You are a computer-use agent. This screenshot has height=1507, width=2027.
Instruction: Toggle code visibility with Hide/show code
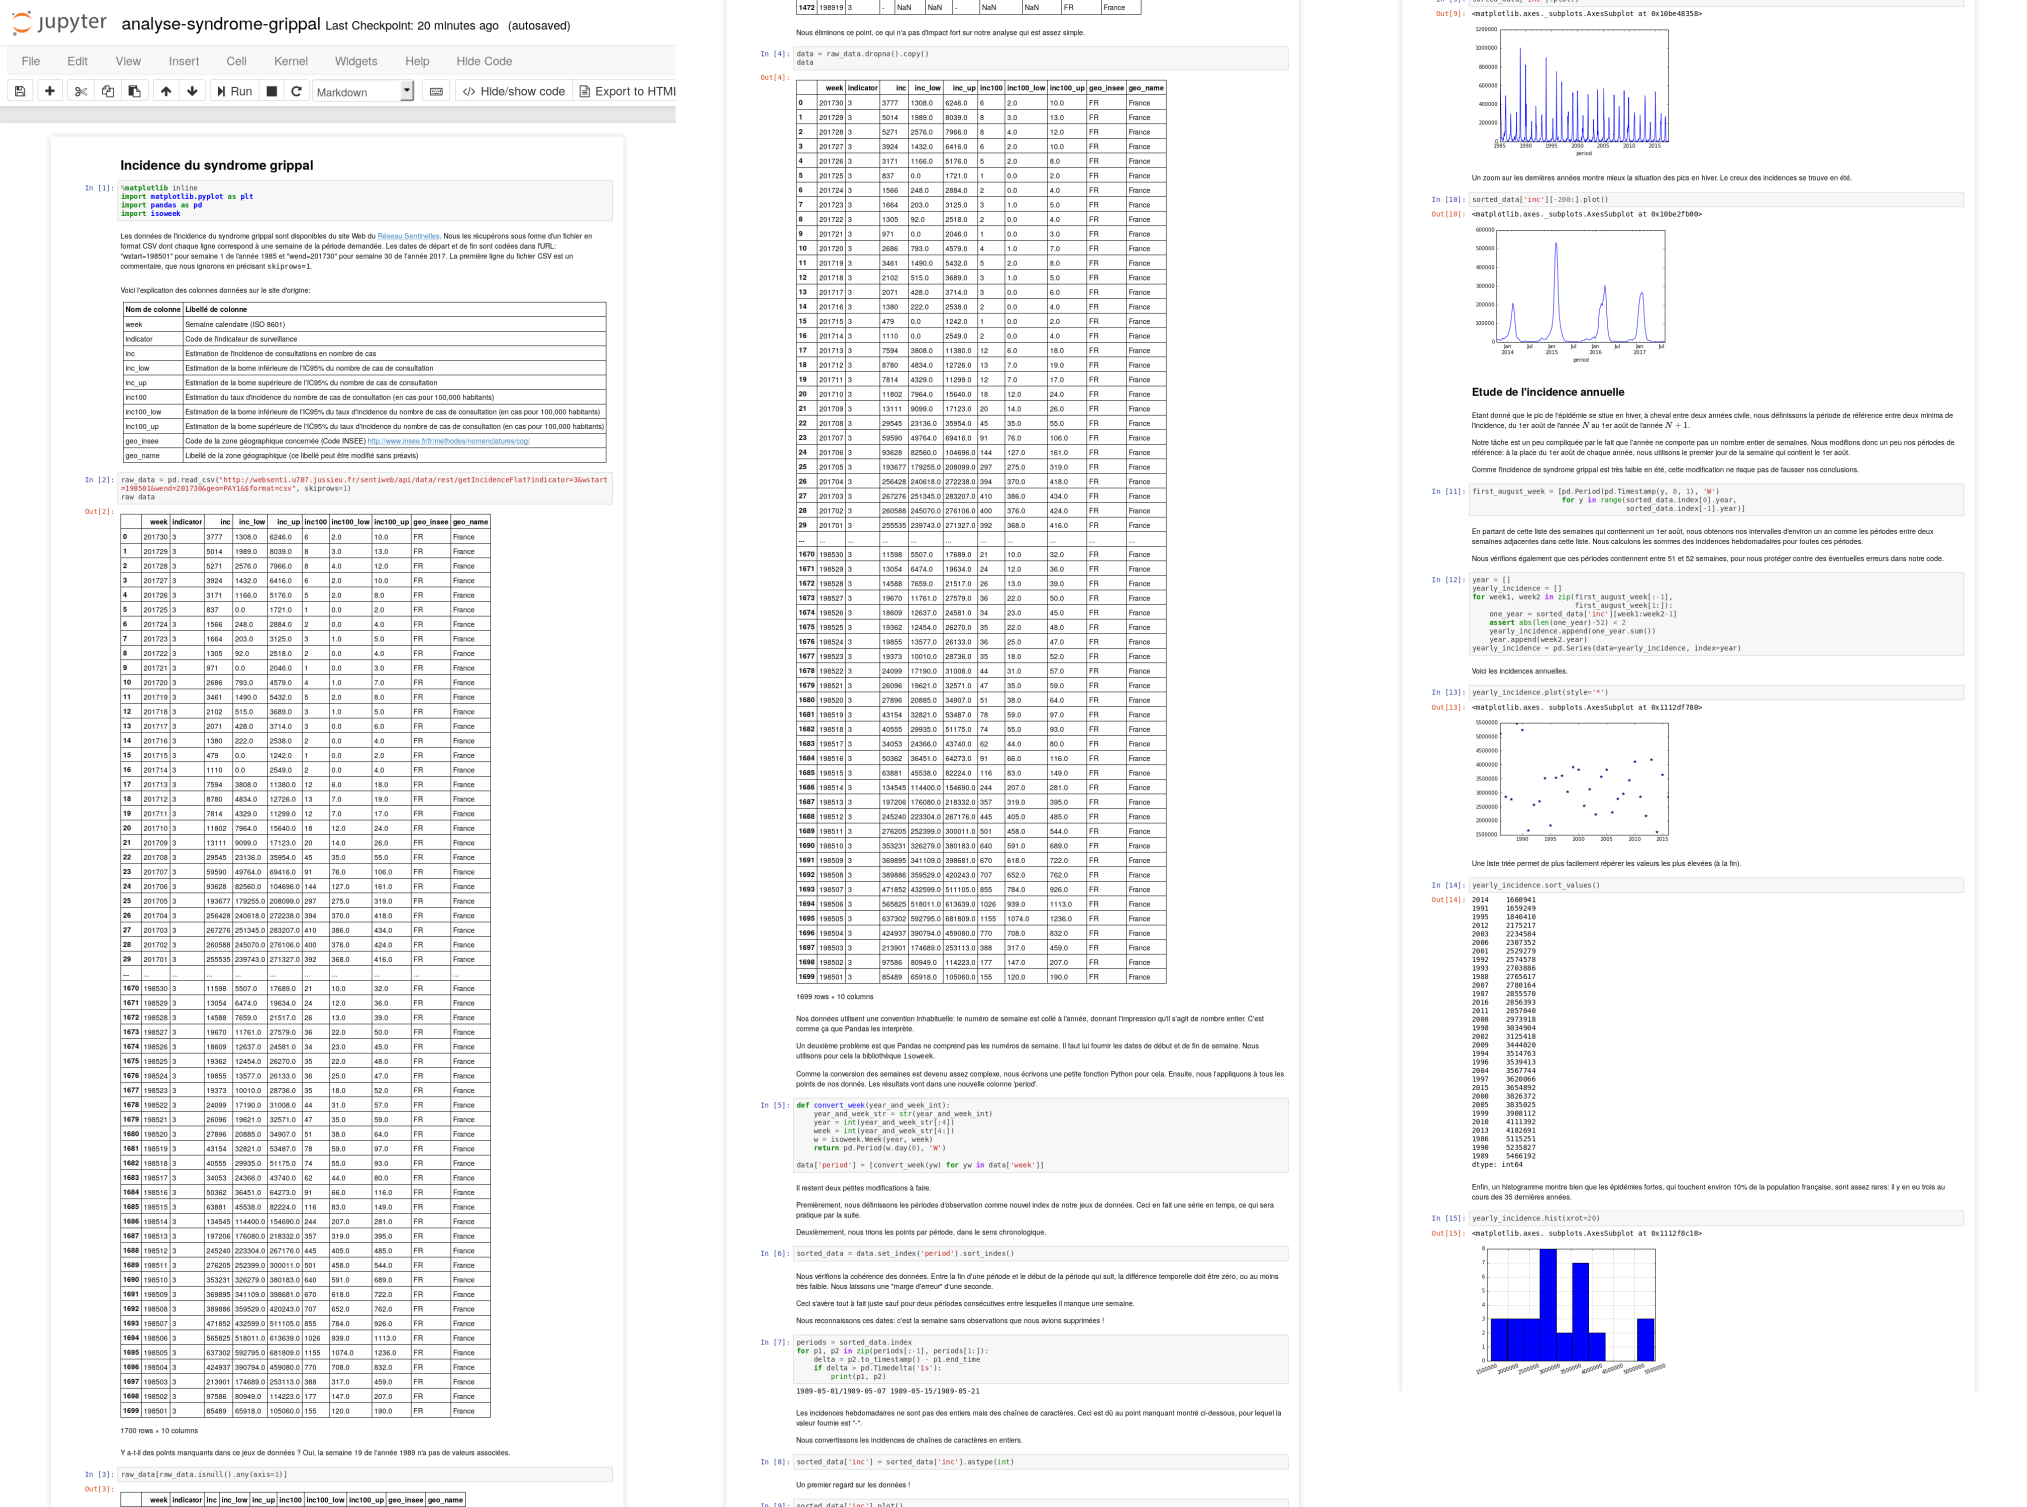coord(514,91)
